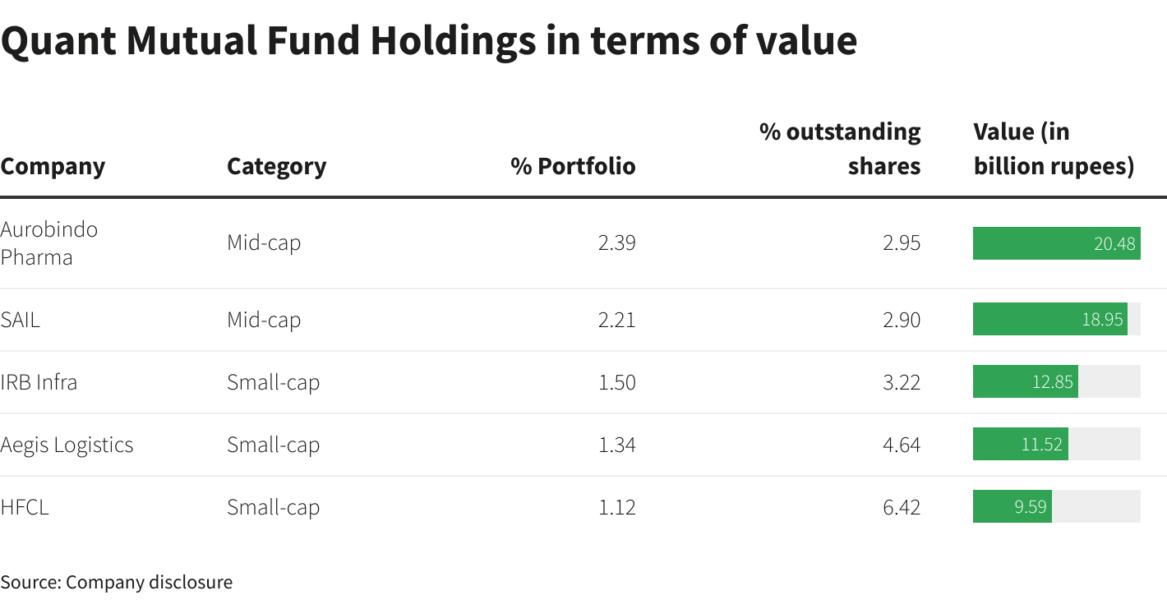Viewport: 1167px width, 600px height.
Task: Click the Aurobindo Pharma company name
Action: click(x=49, y=243)
